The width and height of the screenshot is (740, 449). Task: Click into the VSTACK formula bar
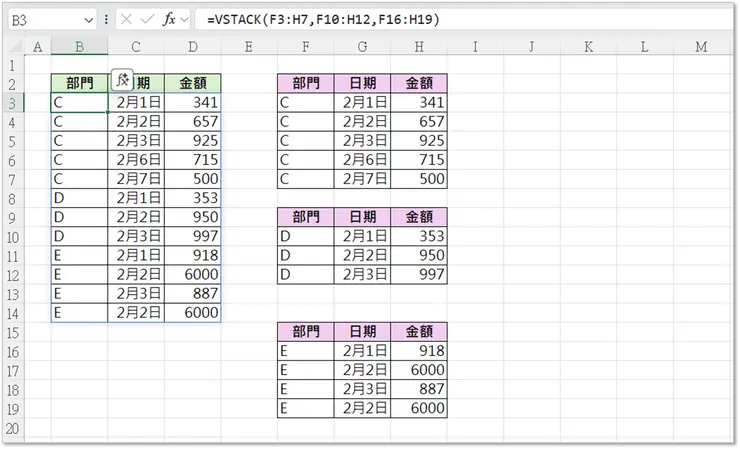(464, 20)
